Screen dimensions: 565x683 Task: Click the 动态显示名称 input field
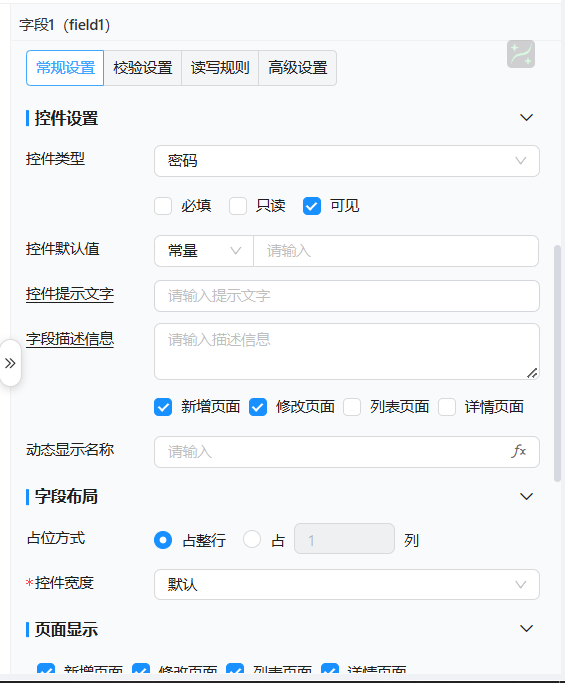347,452
